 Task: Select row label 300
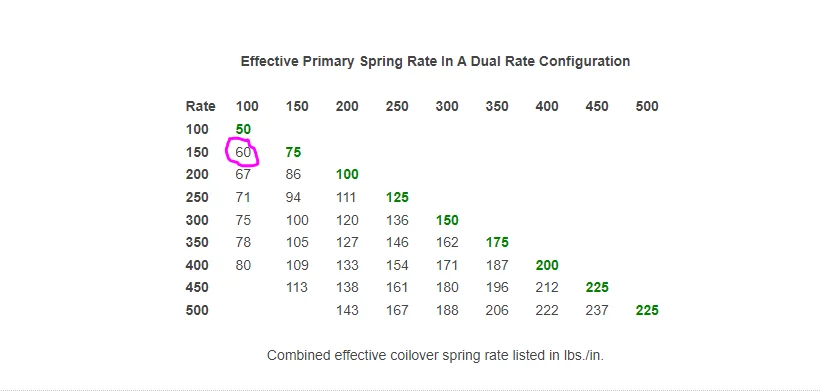[197, 220]
